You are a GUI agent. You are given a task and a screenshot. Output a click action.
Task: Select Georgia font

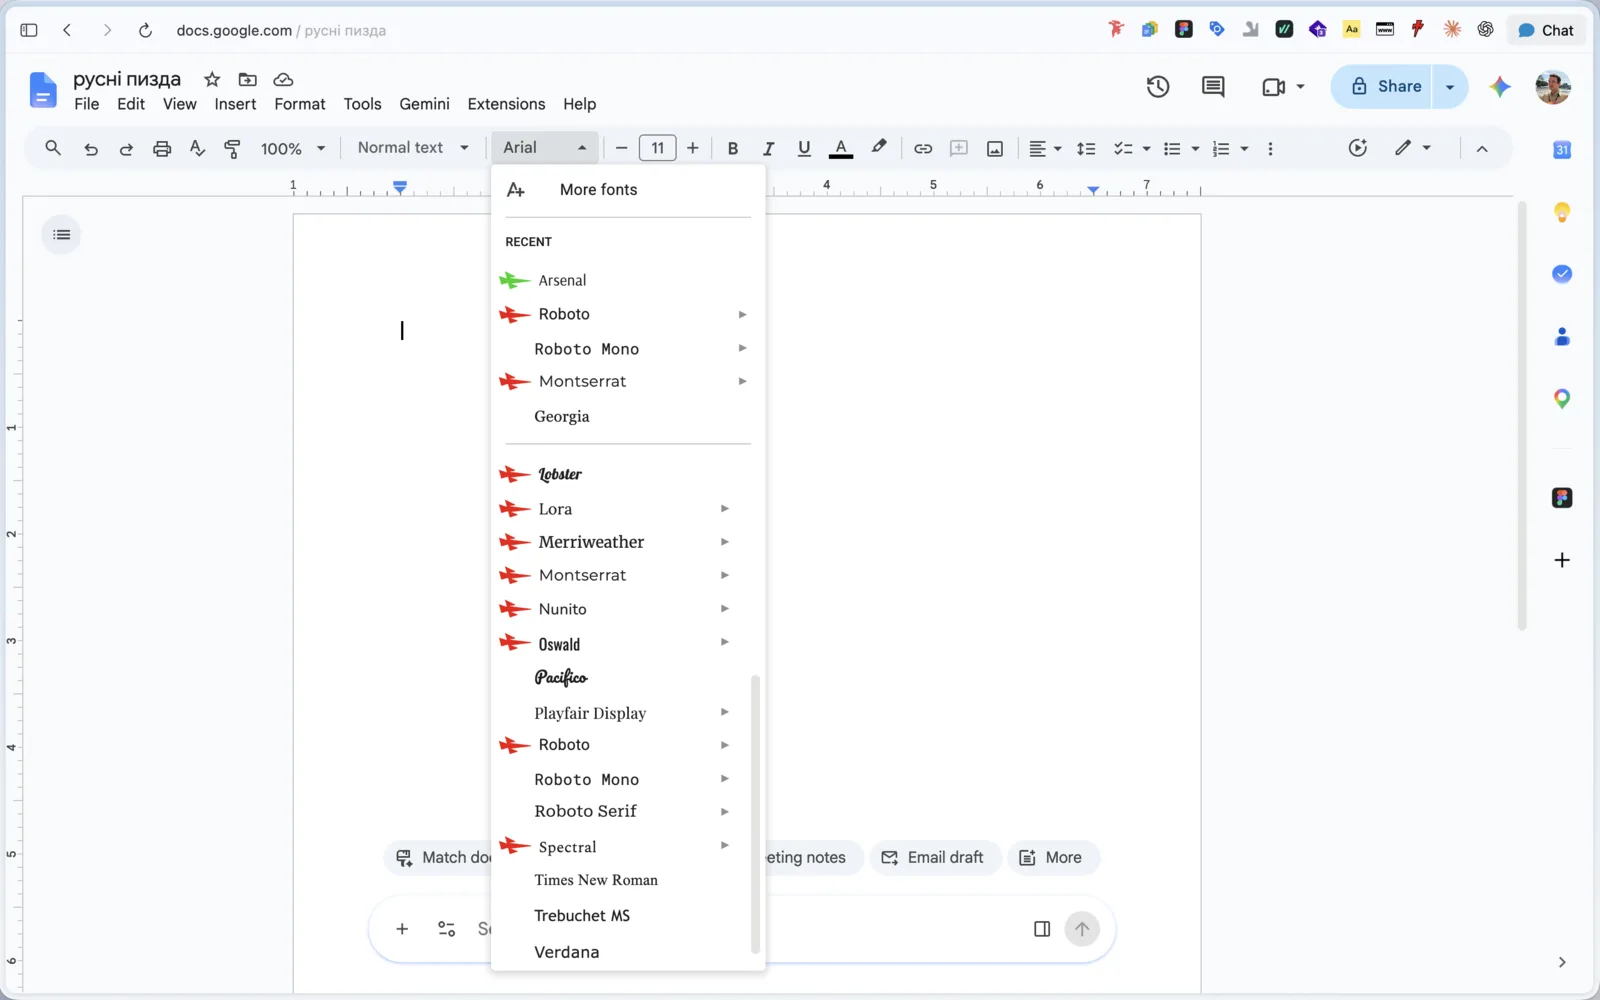click(628, 417)
